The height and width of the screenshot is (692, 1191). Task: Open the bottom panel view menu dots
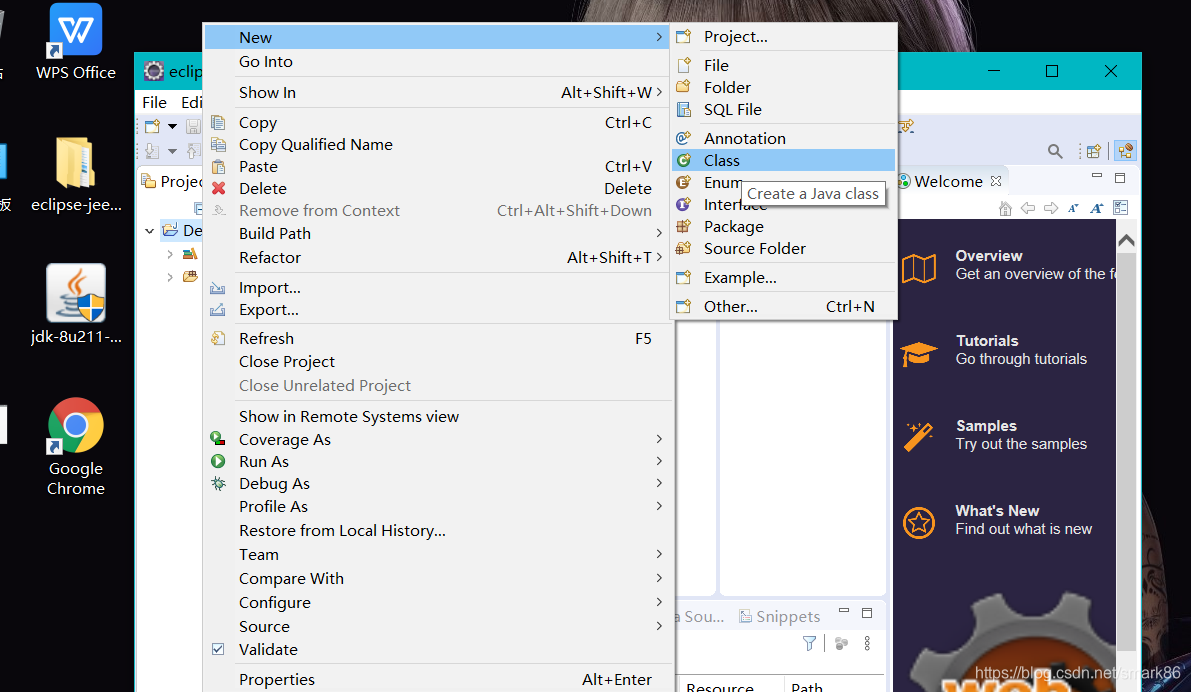[x=867, y=643]
